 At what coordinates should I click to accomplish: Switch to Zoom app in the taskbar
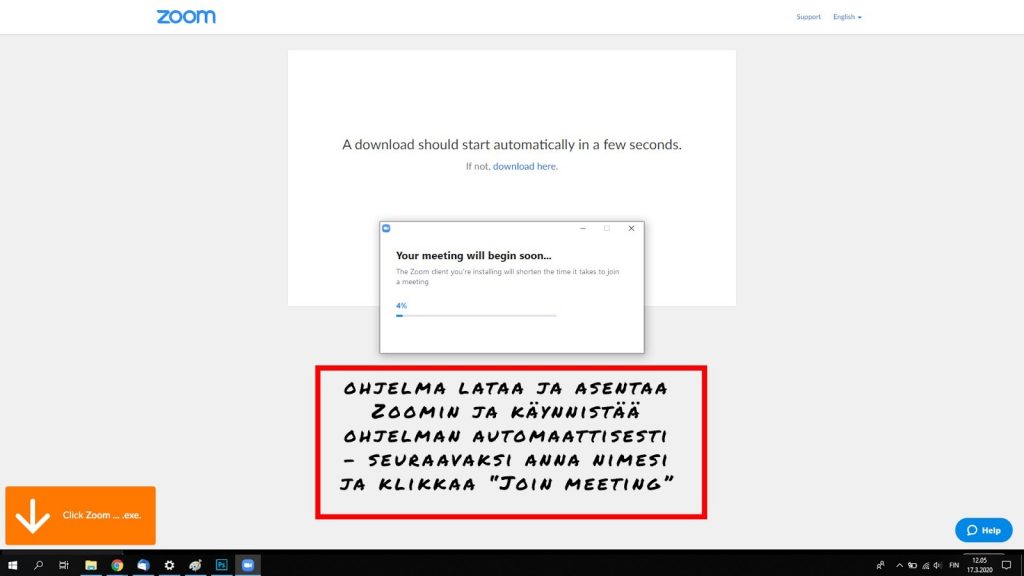click(x=248, y=565)
